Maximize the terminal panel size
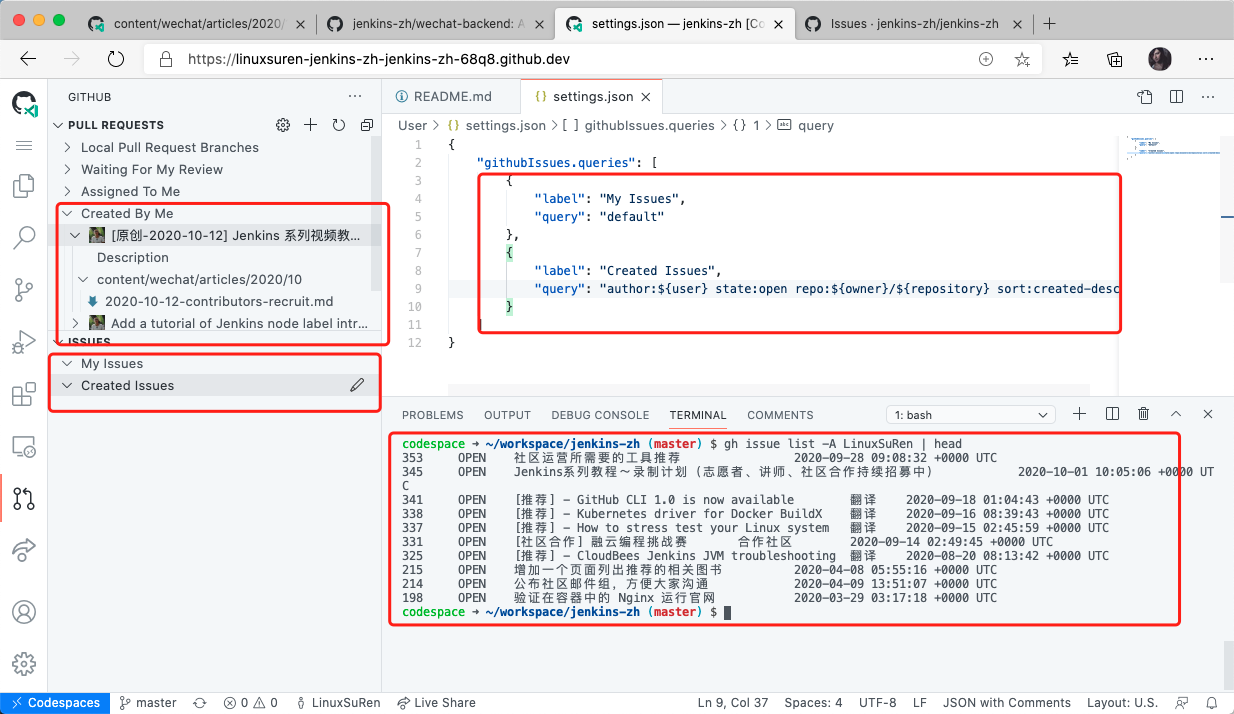 1176,414
